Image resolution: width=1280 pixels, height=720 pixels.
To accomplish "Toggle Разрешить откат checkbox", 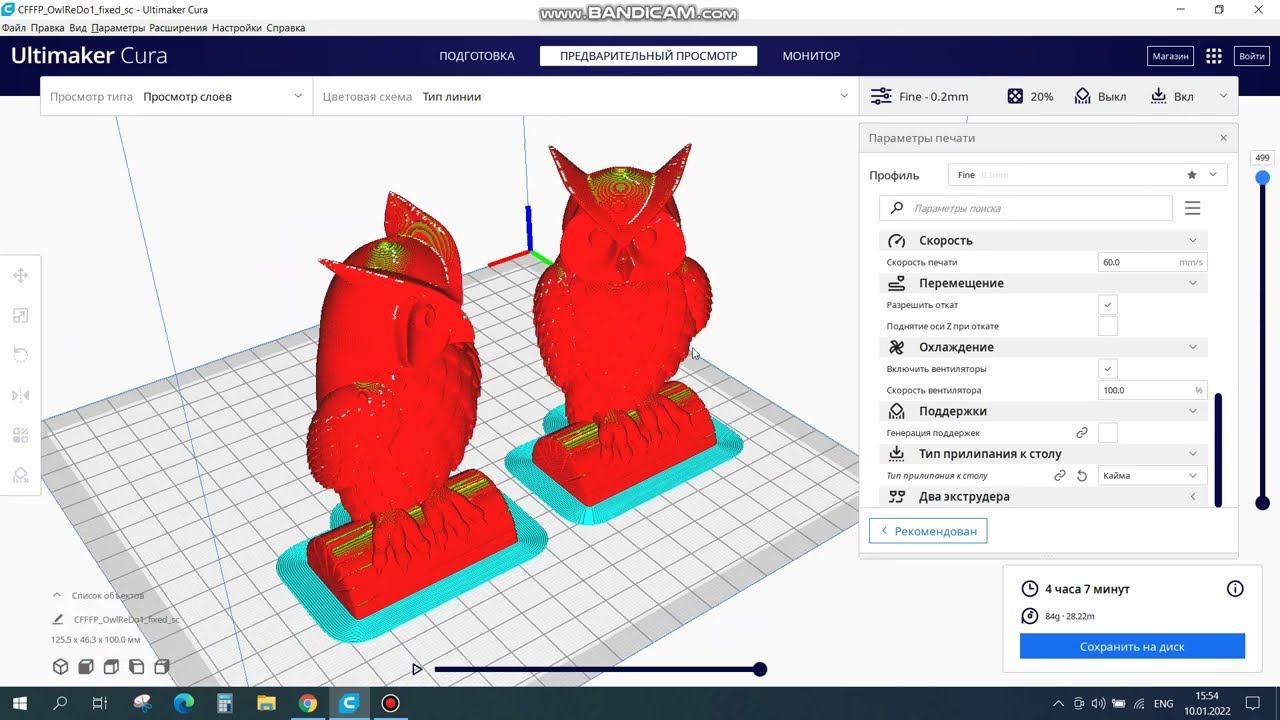I will click(x=1107, y=305).
